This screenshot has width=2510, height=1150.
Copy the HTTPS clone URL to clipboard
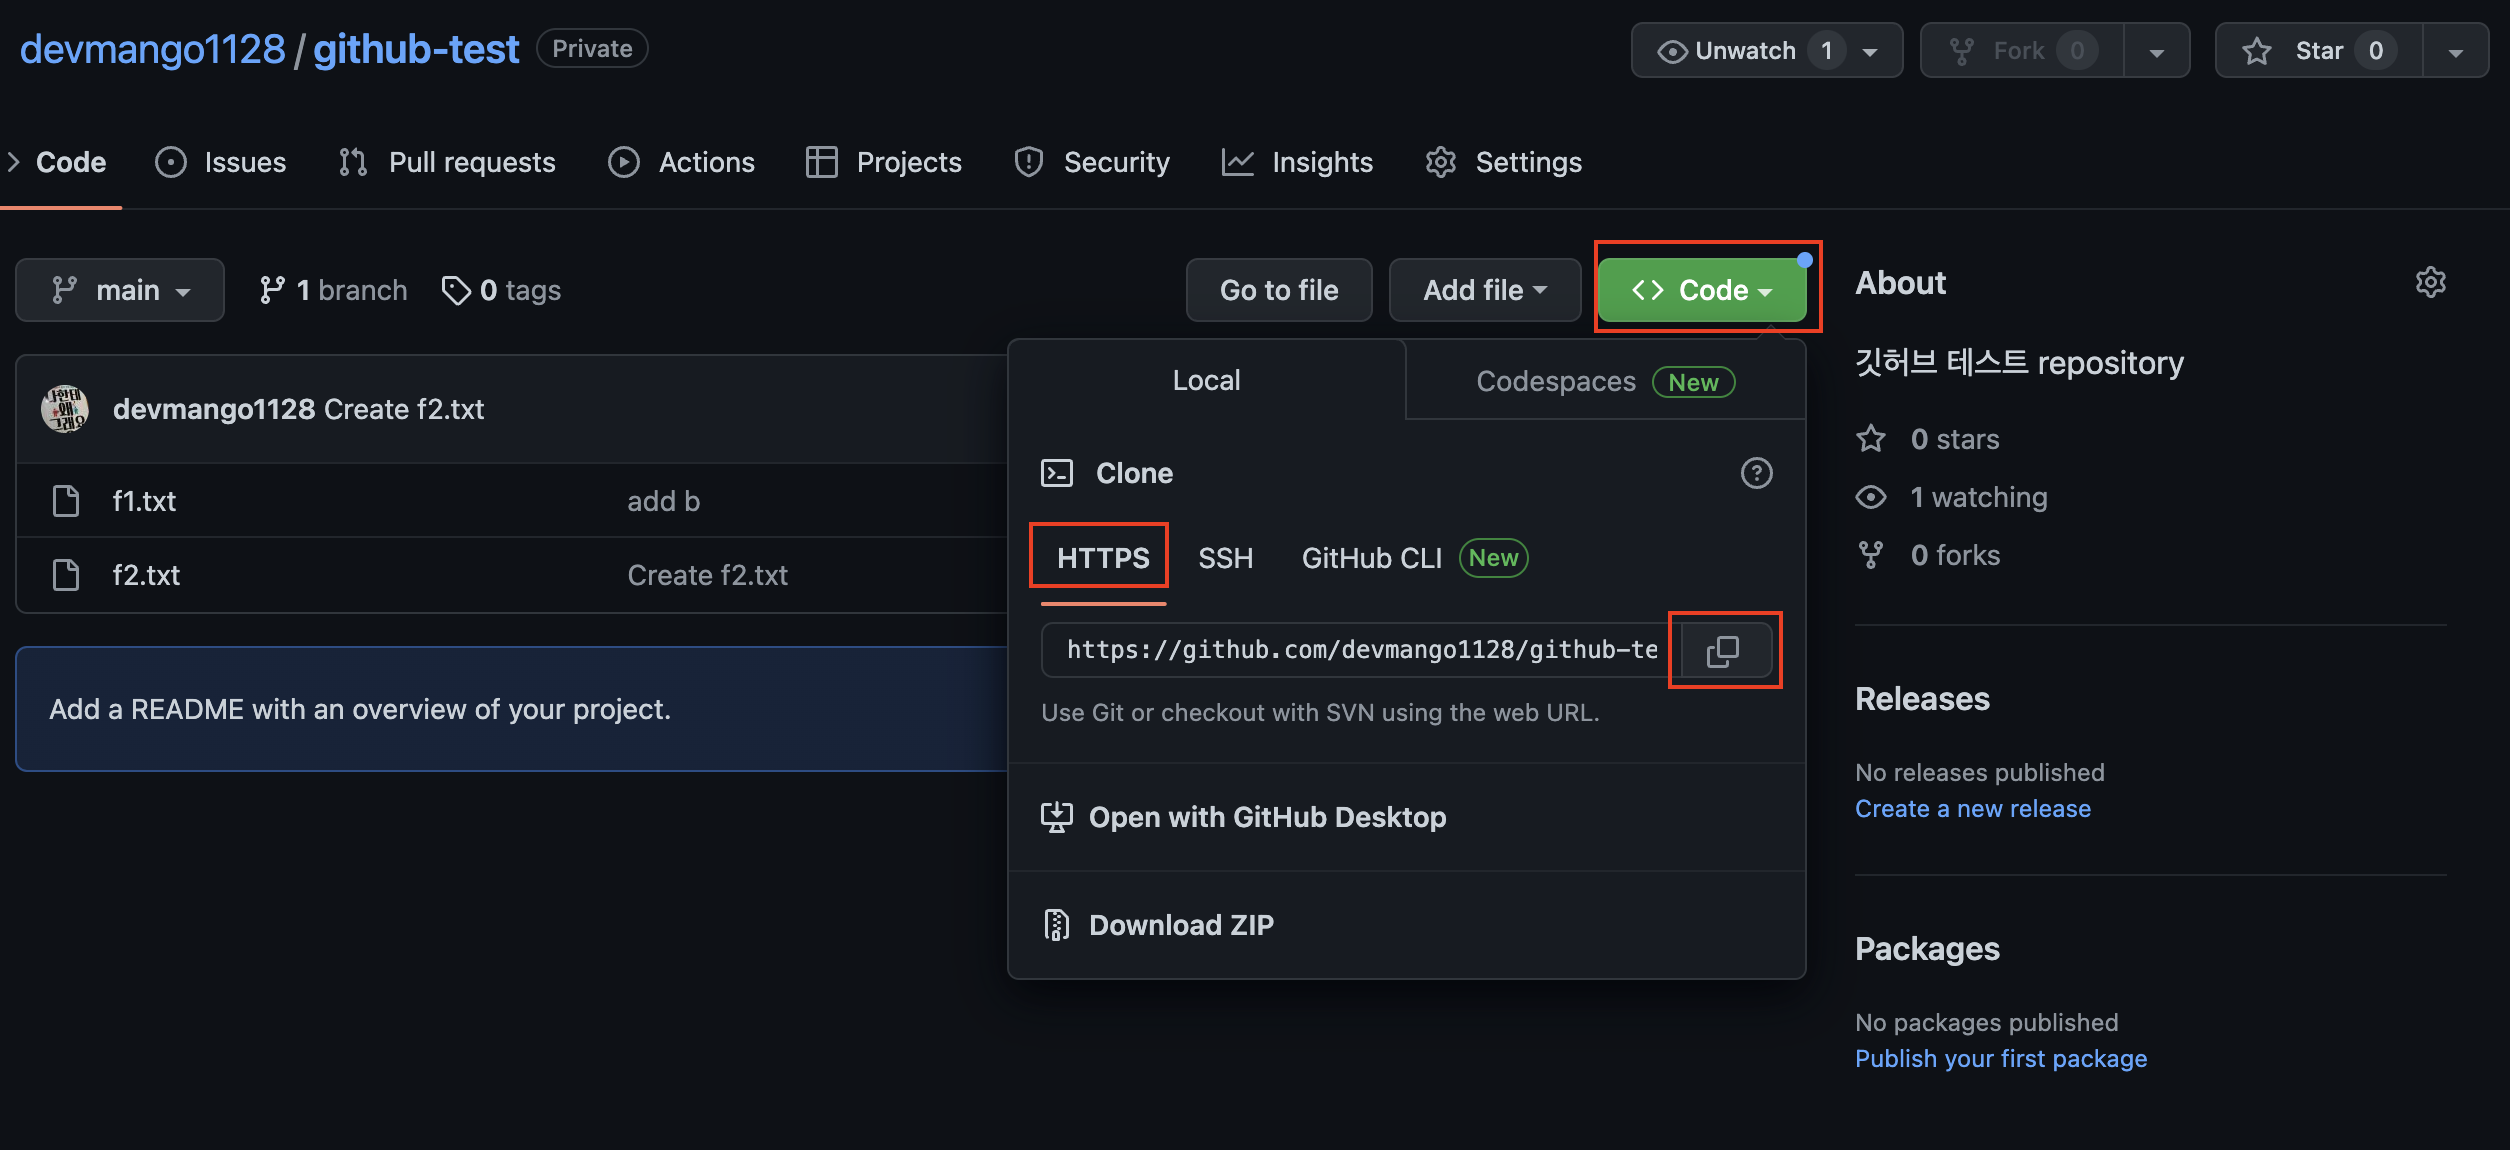1723,651
